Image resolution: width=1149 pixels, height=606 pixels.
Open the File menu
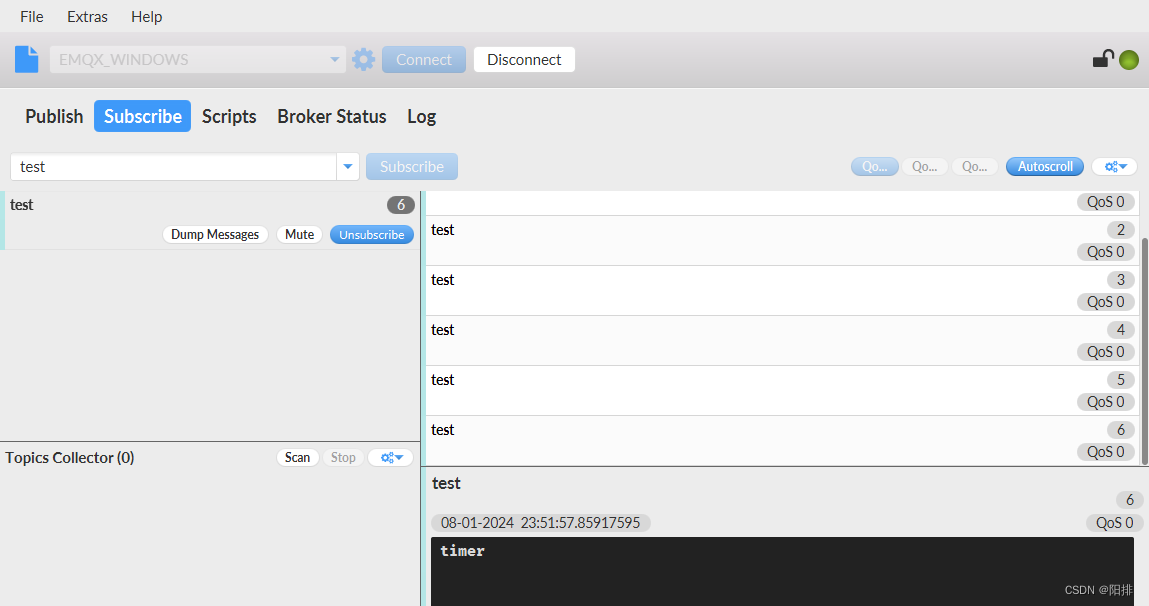point(32,16)
